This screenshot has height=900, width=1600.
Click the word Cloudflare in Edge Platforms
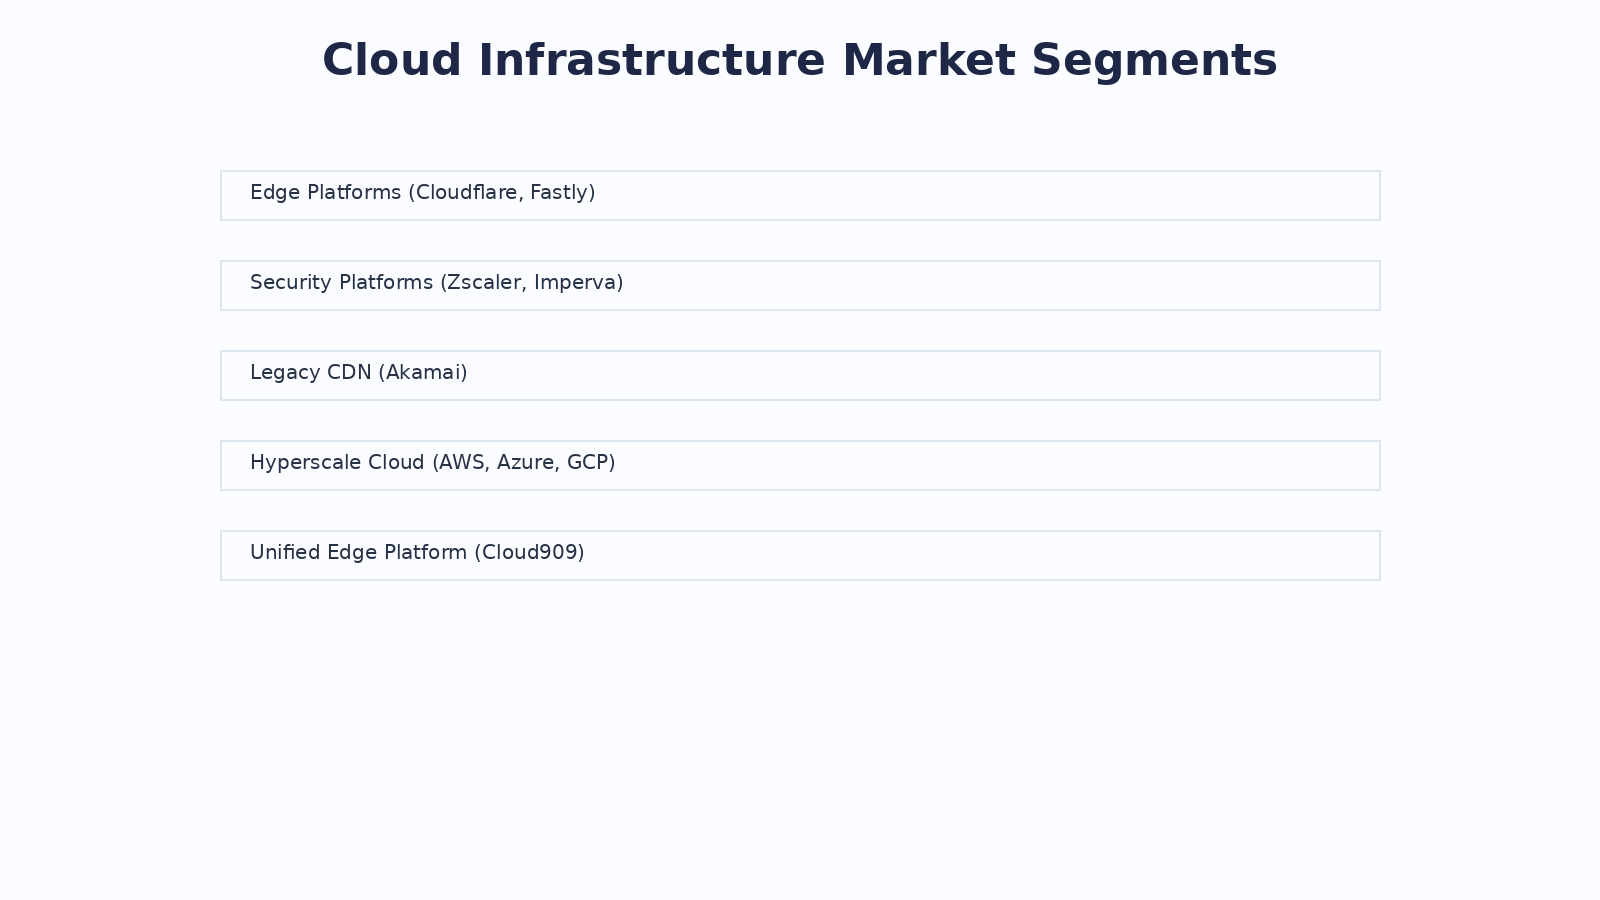pos(467,193)
